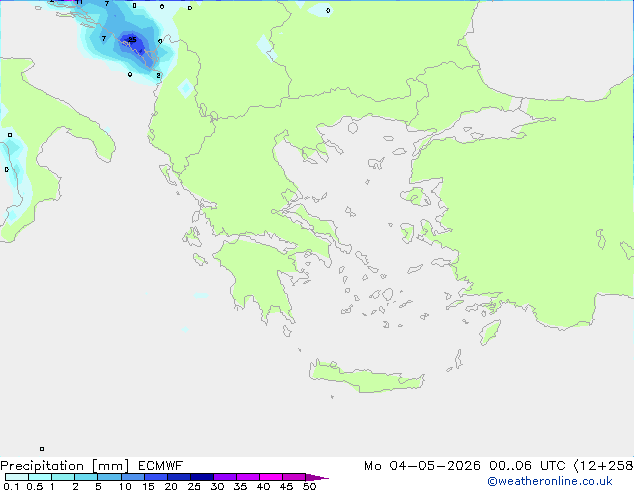634x490 pixels.
Task: Click the legend arrow tip above '50'
Action: (x=317, y=477)
